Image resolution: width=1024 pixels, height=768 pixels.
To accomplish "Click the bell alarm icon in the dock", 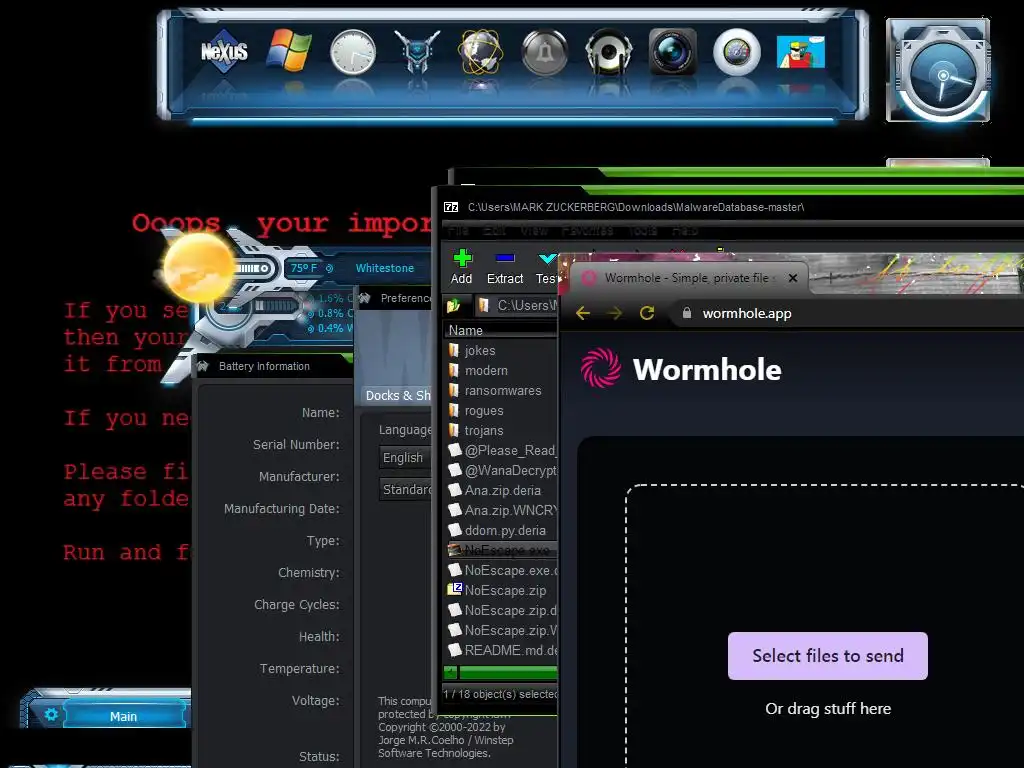I will pyautogui.click(x=545, y=52).
